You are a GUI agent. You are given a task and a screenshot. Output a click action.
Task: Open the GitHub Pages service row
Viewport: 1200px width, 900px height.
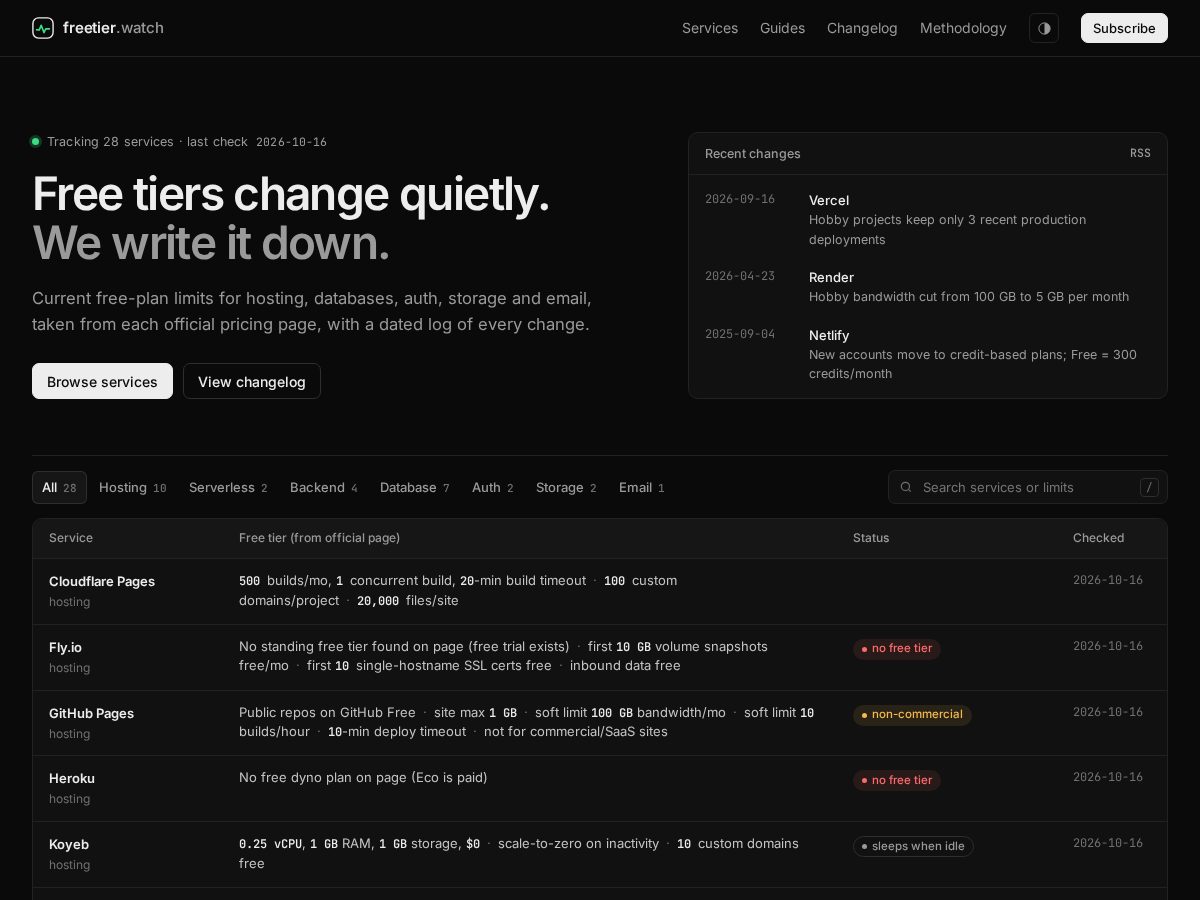pyautogui.click(x=600, y=723)
